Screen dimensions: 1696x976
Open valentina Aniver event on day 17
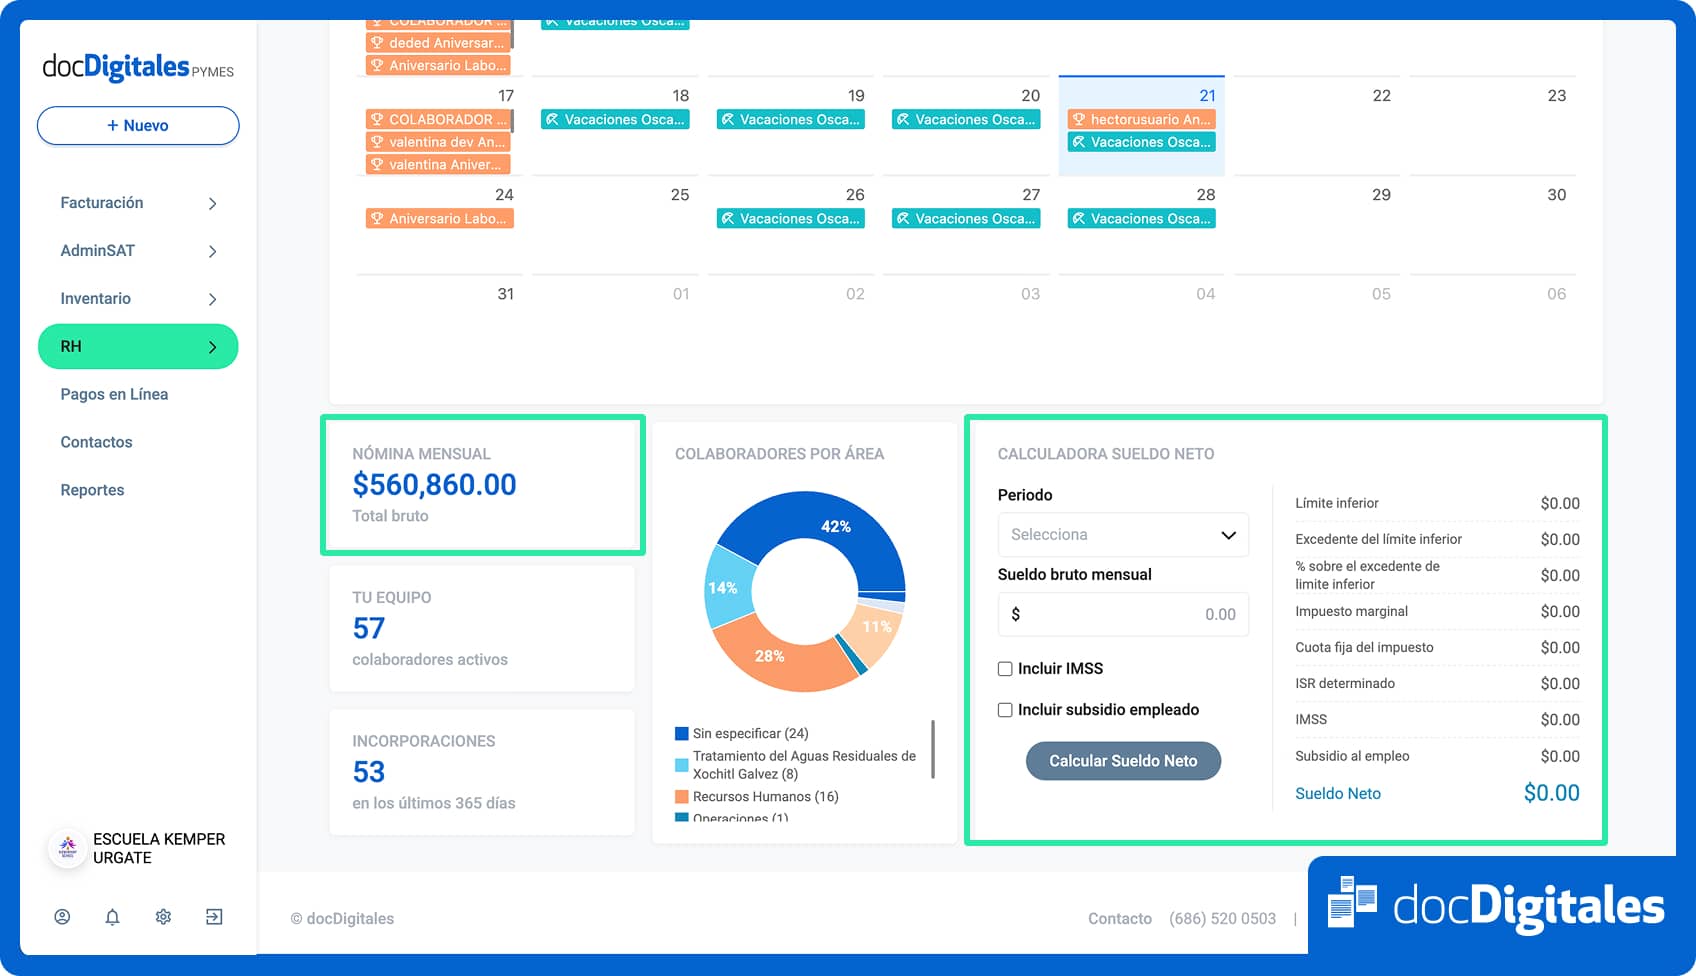439,165
